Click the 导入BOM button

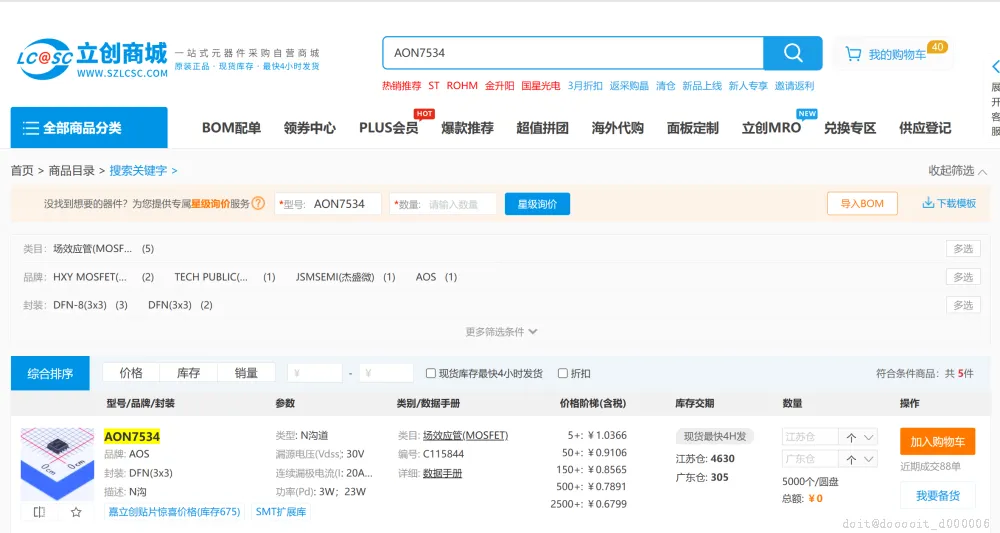tap(862, 203)
